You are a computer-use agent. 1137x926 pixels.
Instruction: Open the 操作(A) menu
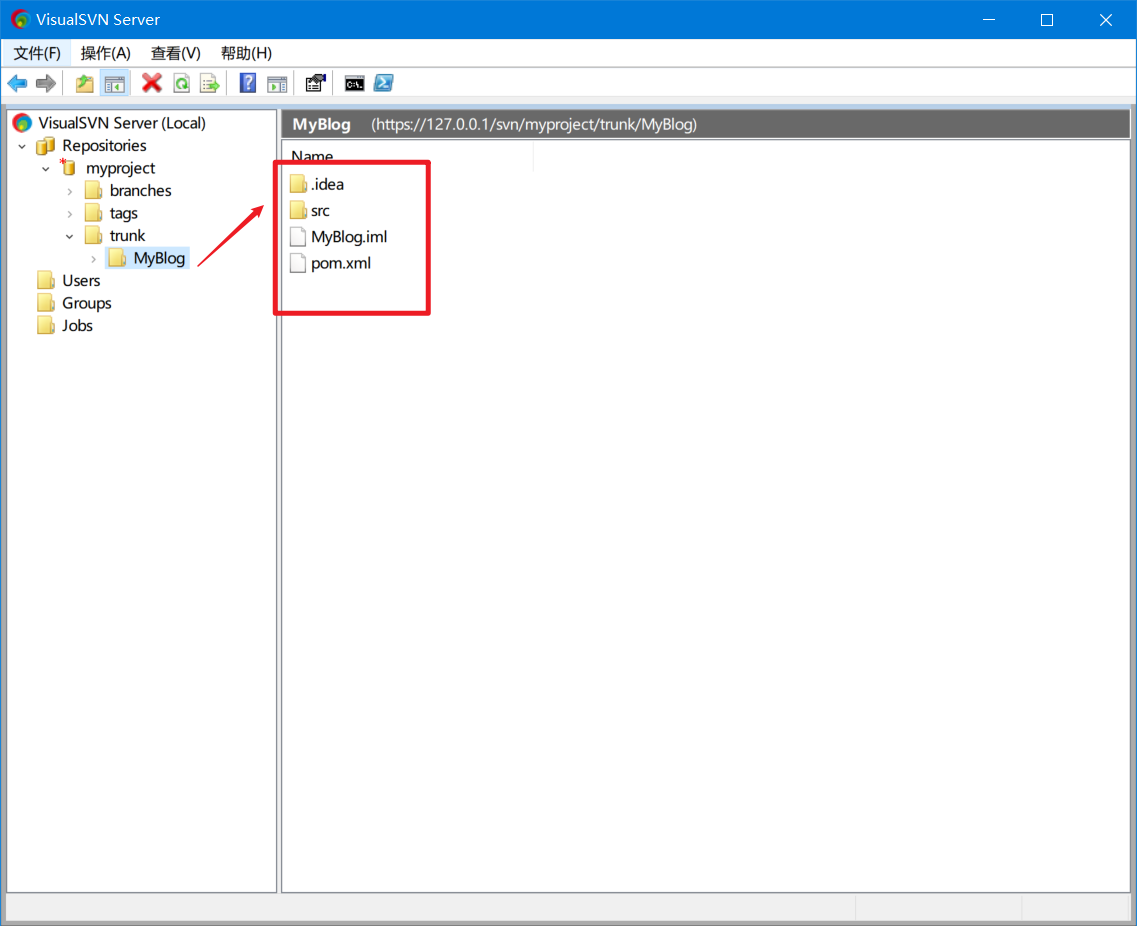point(106,53)
